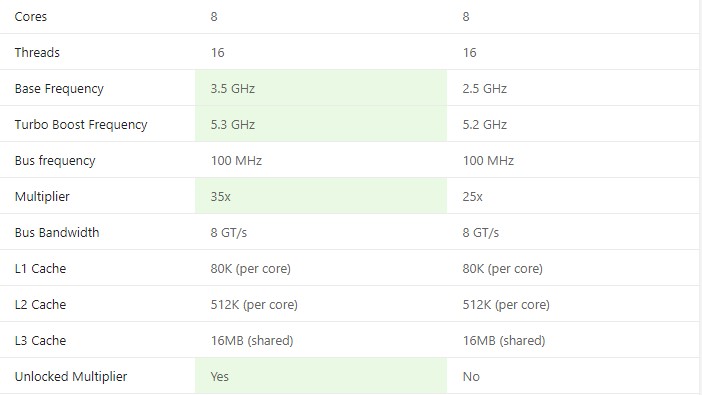Select the 5.2 GHz turbo value
This screenshot has height=395, width=702.
coord(484,125)
